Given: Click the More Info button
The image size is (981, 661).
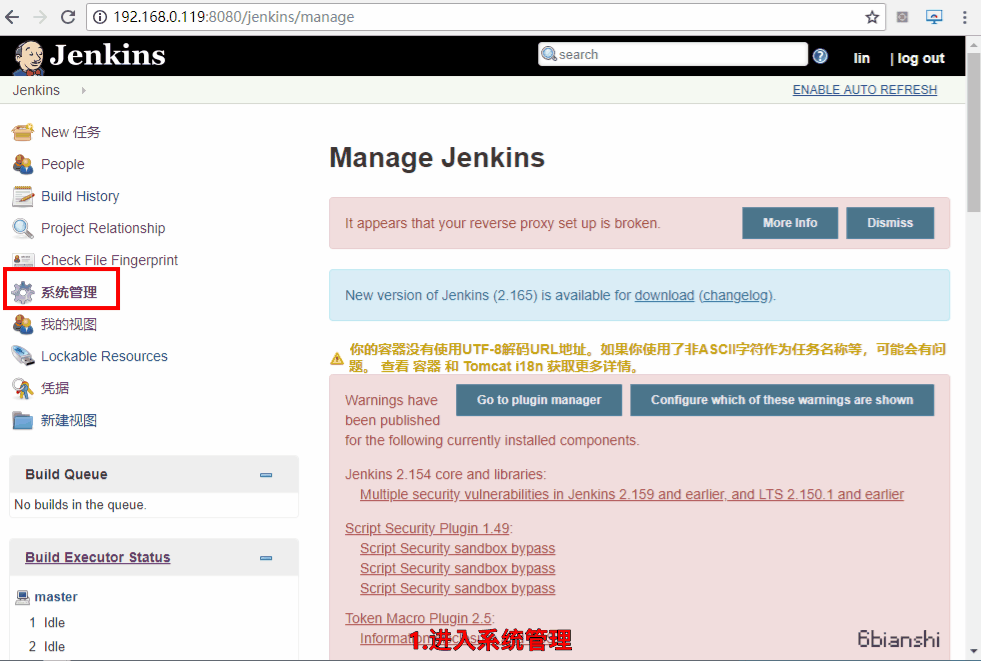Looking at the screenshot, I should click(x=790, y=223).
